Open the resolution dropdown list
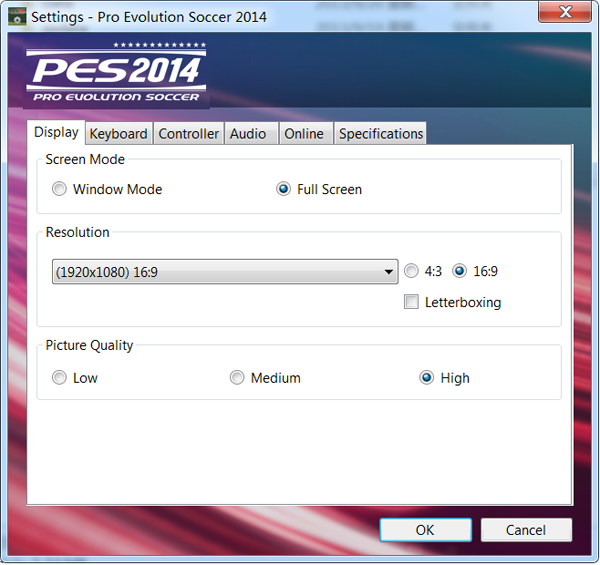Viewport: 600px width, 565px height. (x=225, y=272)
